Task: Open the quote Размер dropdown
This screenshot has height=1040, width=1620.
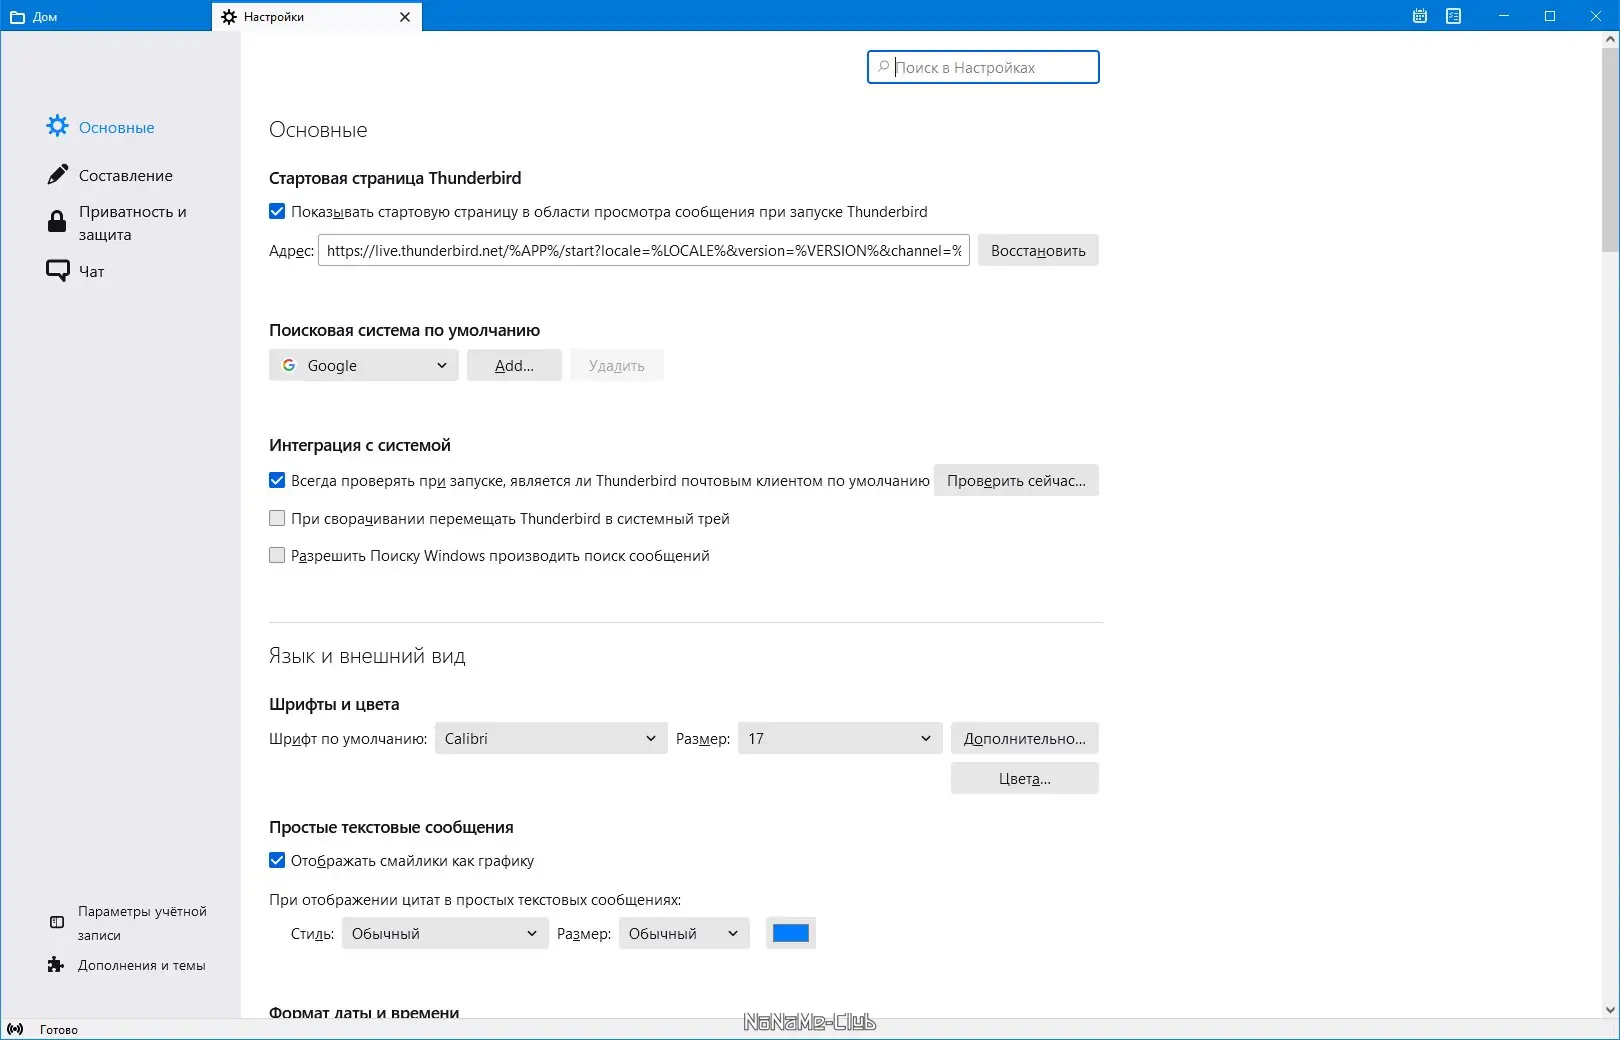Action: [x=684, y=933]
